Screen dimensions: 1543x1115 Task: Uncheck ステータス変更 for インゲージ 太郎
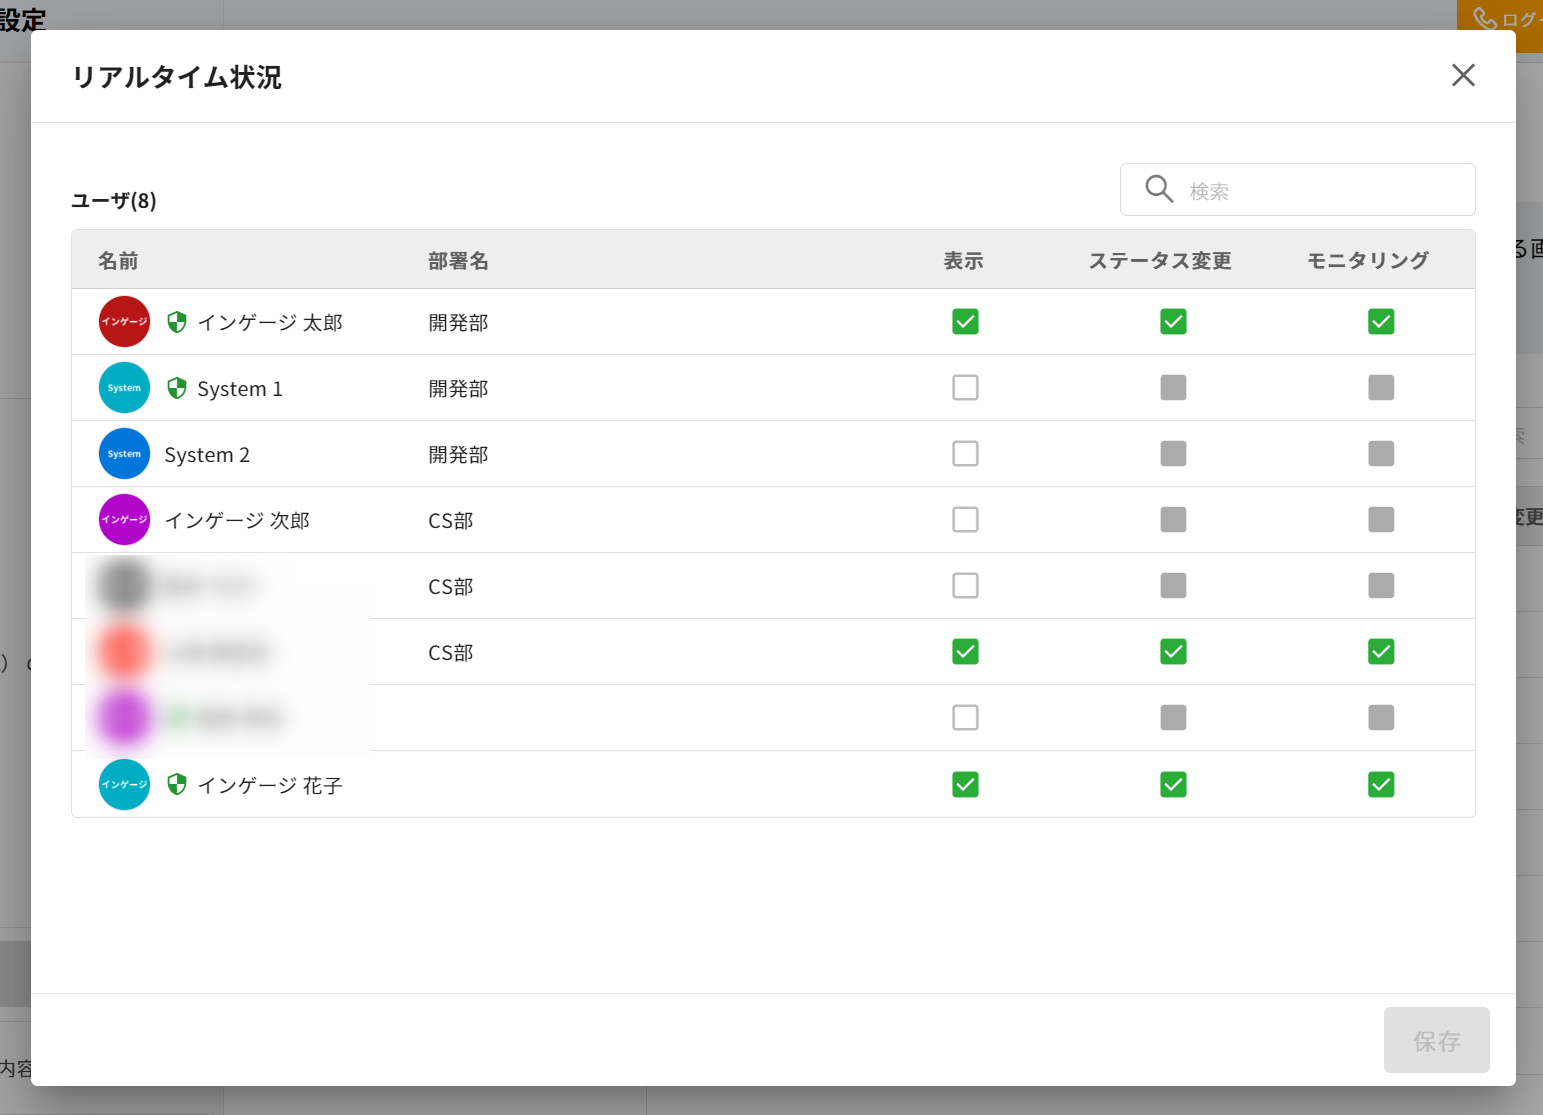click(1173, 322)
